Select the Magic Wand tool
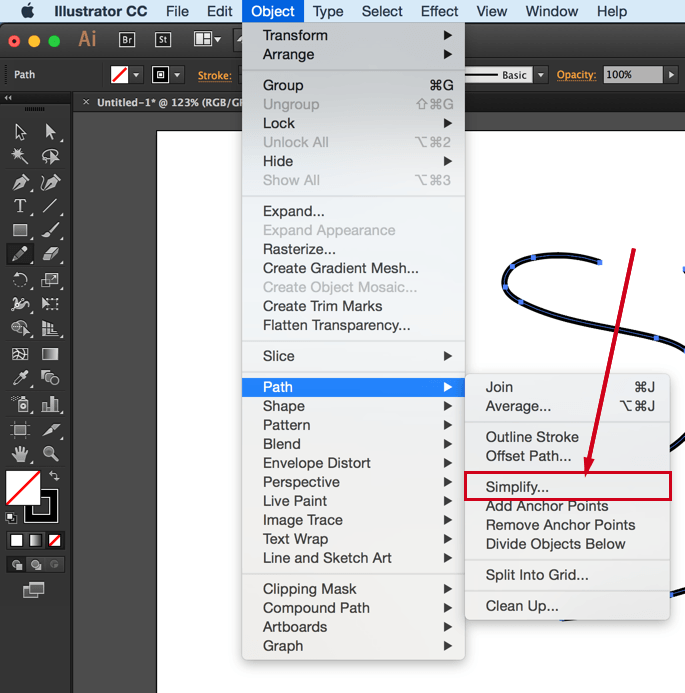Image resolution: width=685 pixels, height=693 pixels. tap(20, 156)
